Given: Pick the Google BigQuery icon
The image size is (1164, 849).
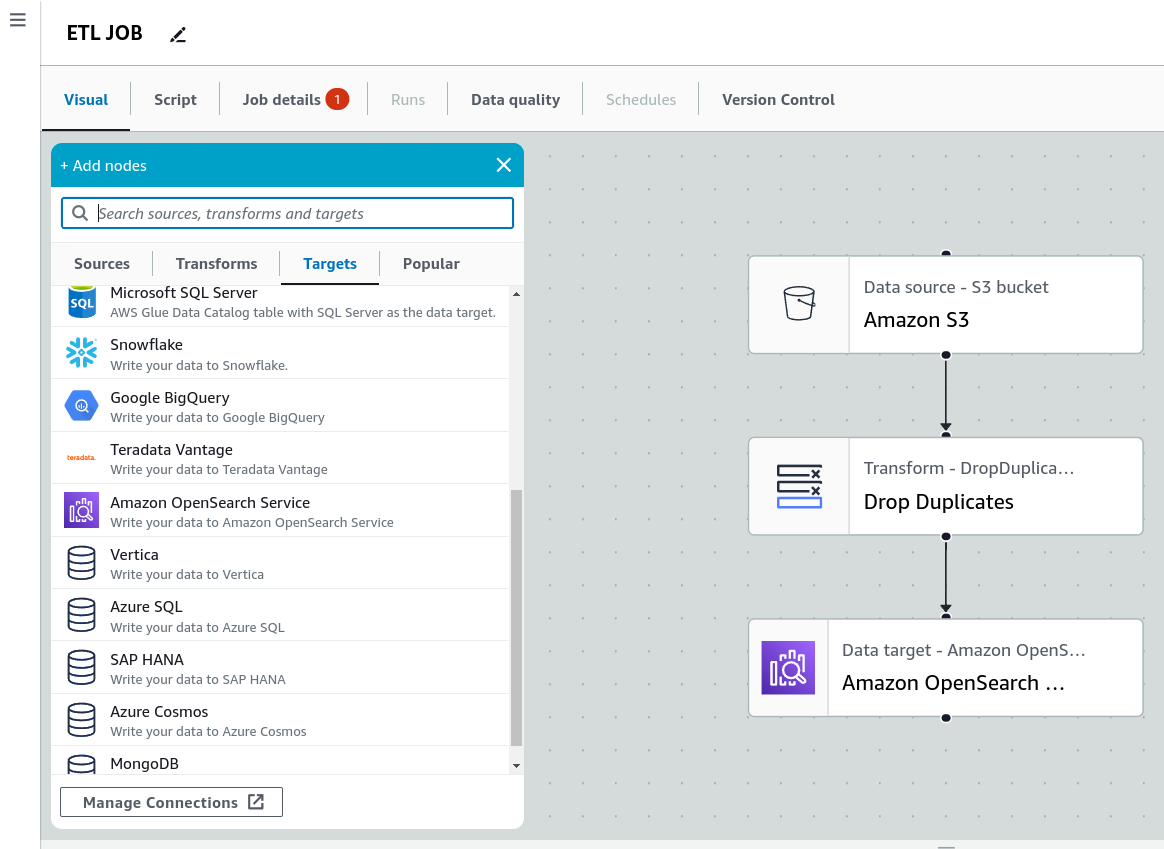Looking at the screenshot, I should [x=82, y=405].
